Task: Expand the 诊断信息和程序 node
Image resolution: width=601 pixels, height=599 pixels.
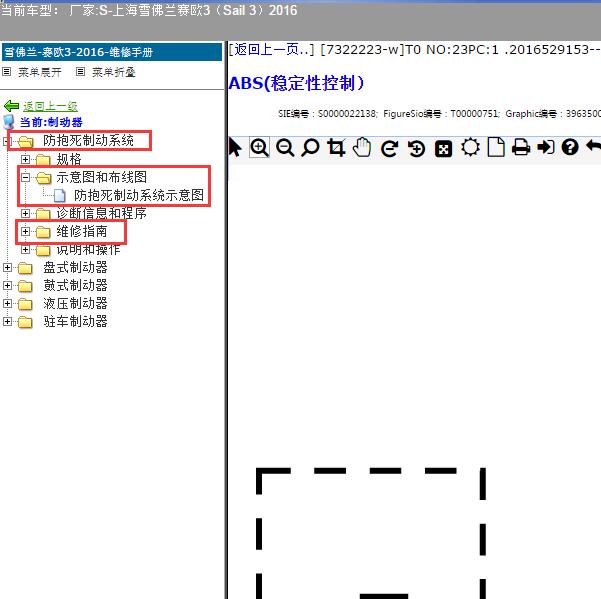Action: pos(25,213)
